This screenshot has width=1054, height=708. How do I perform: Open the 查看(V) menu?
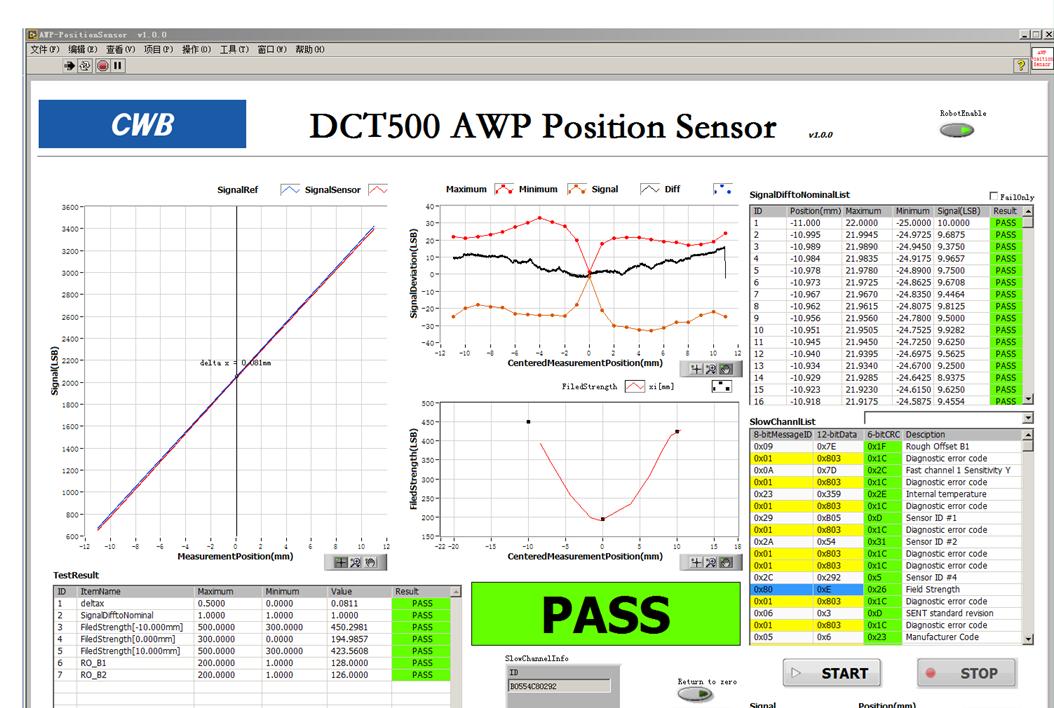click(120, 50)
